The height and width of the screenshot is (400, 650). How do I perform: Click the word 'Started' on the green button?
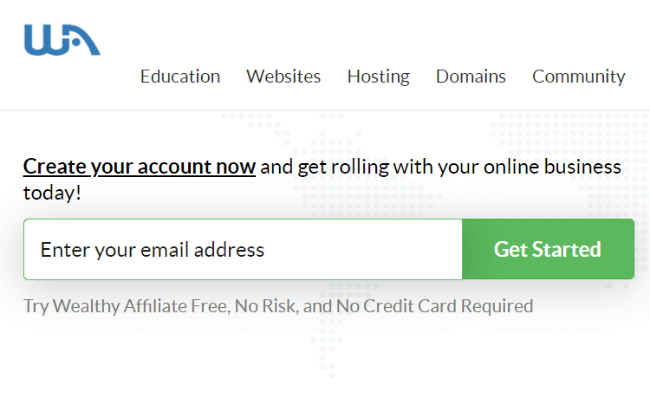pyautogui.click(x=566, y=250)
